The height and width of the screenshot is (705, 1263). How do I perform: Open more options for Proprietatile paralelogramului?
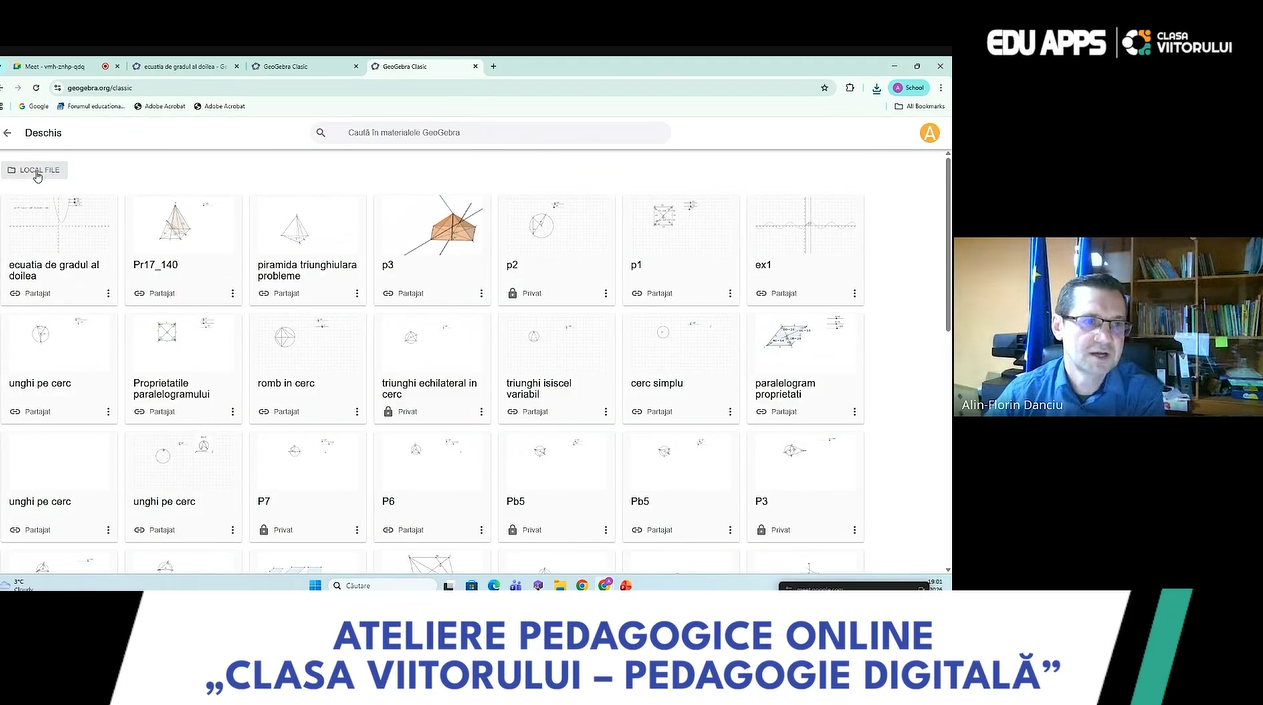233,412
